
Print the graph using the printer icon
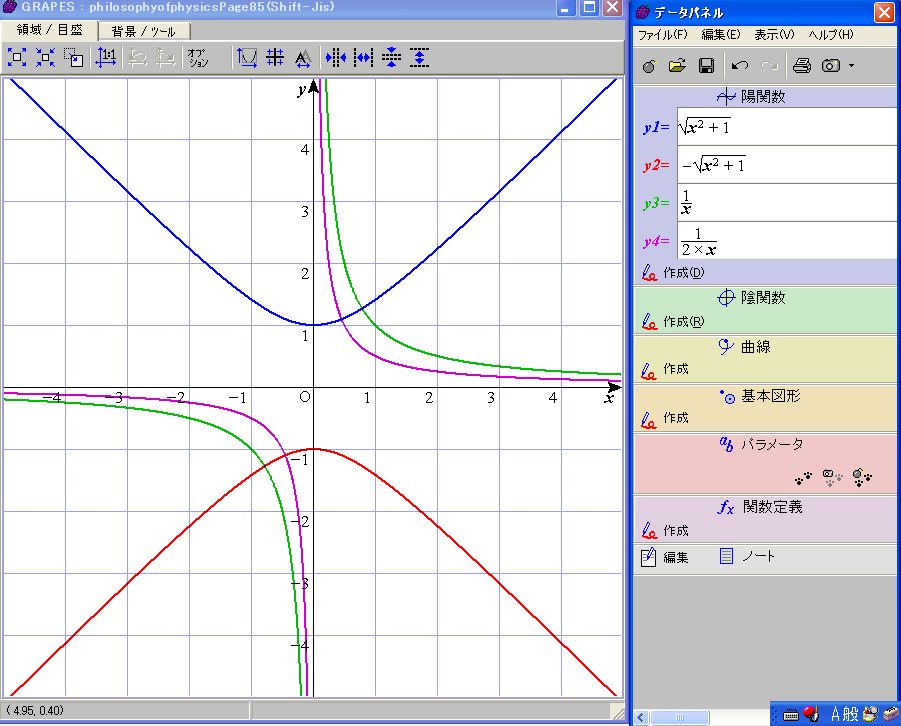tap(801, 66)
